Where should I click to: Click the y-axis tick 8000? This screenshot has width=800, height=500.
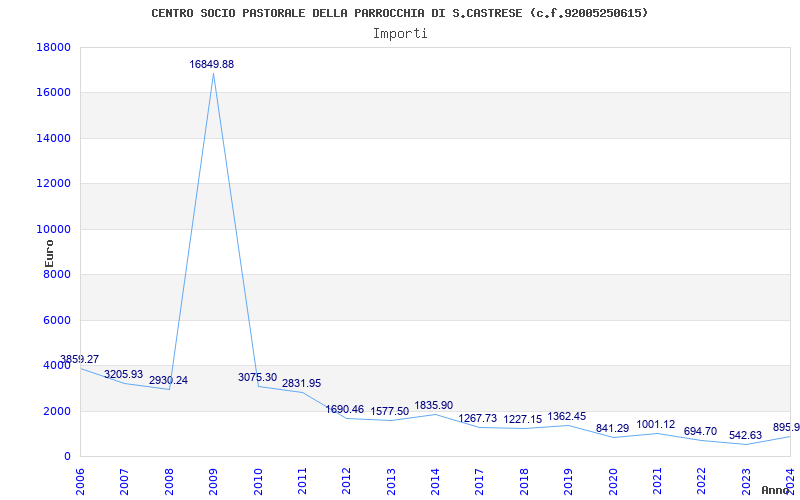(x=56, y=274)
